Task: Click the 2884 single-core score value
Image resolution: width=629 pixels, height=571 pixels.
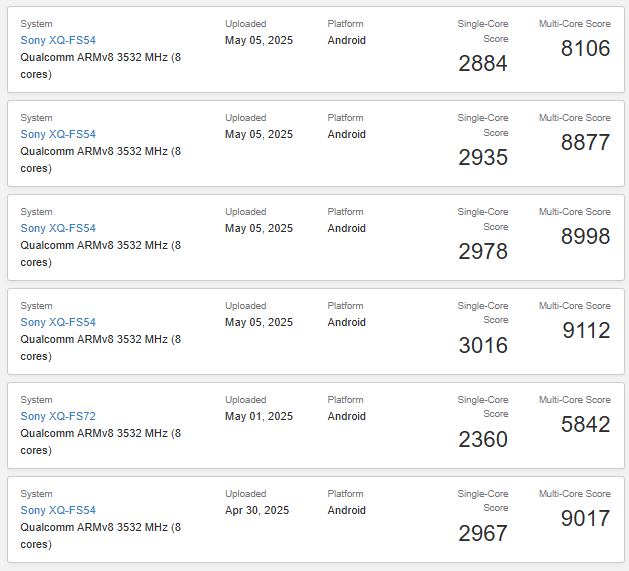Action: pyautogui.click(x=483, y=63)
